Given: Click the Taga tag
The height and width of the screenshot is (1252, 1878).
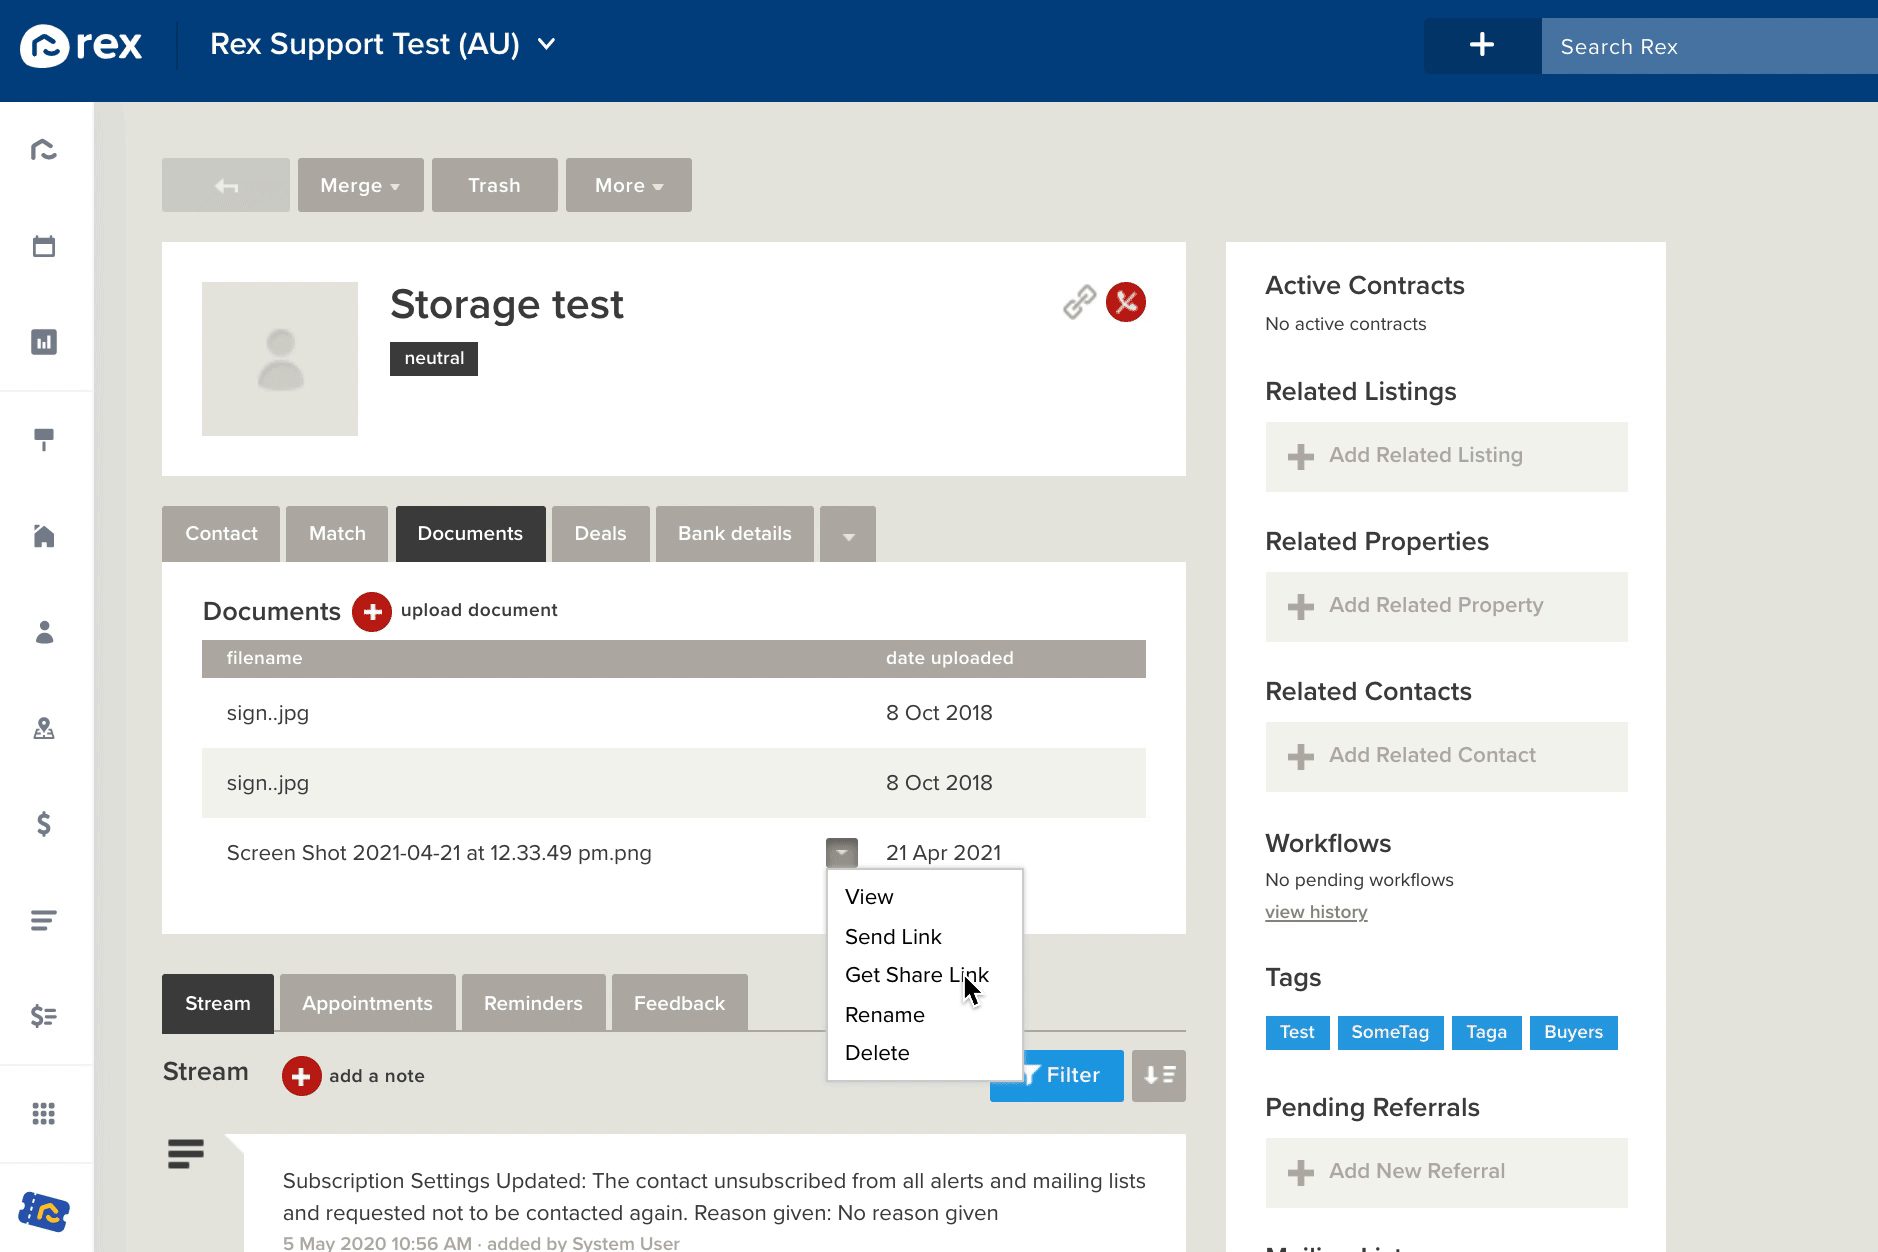Looking at the screenshot, I should point(1486,1032).
